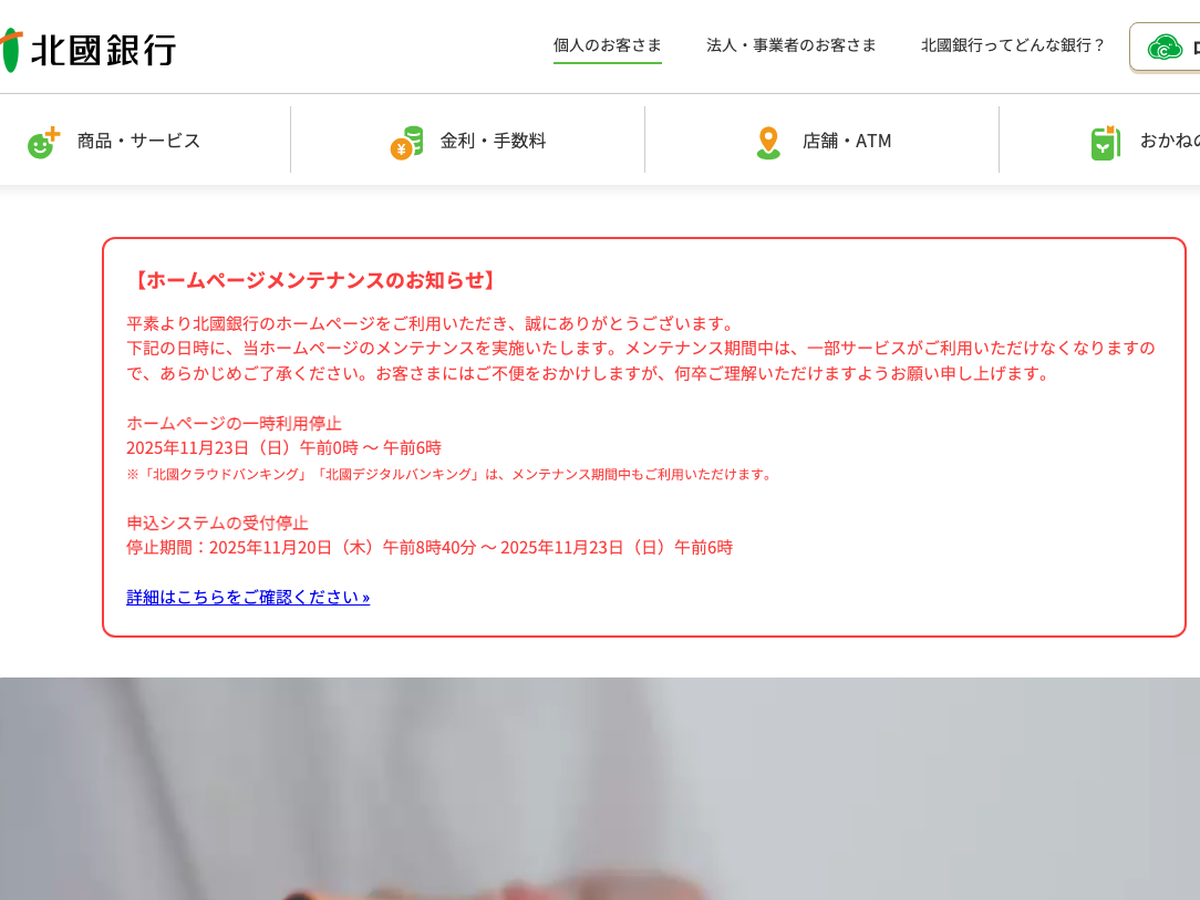
Task: Click the green Hokkoku Bank logo emblem
Action: point(9,50)
